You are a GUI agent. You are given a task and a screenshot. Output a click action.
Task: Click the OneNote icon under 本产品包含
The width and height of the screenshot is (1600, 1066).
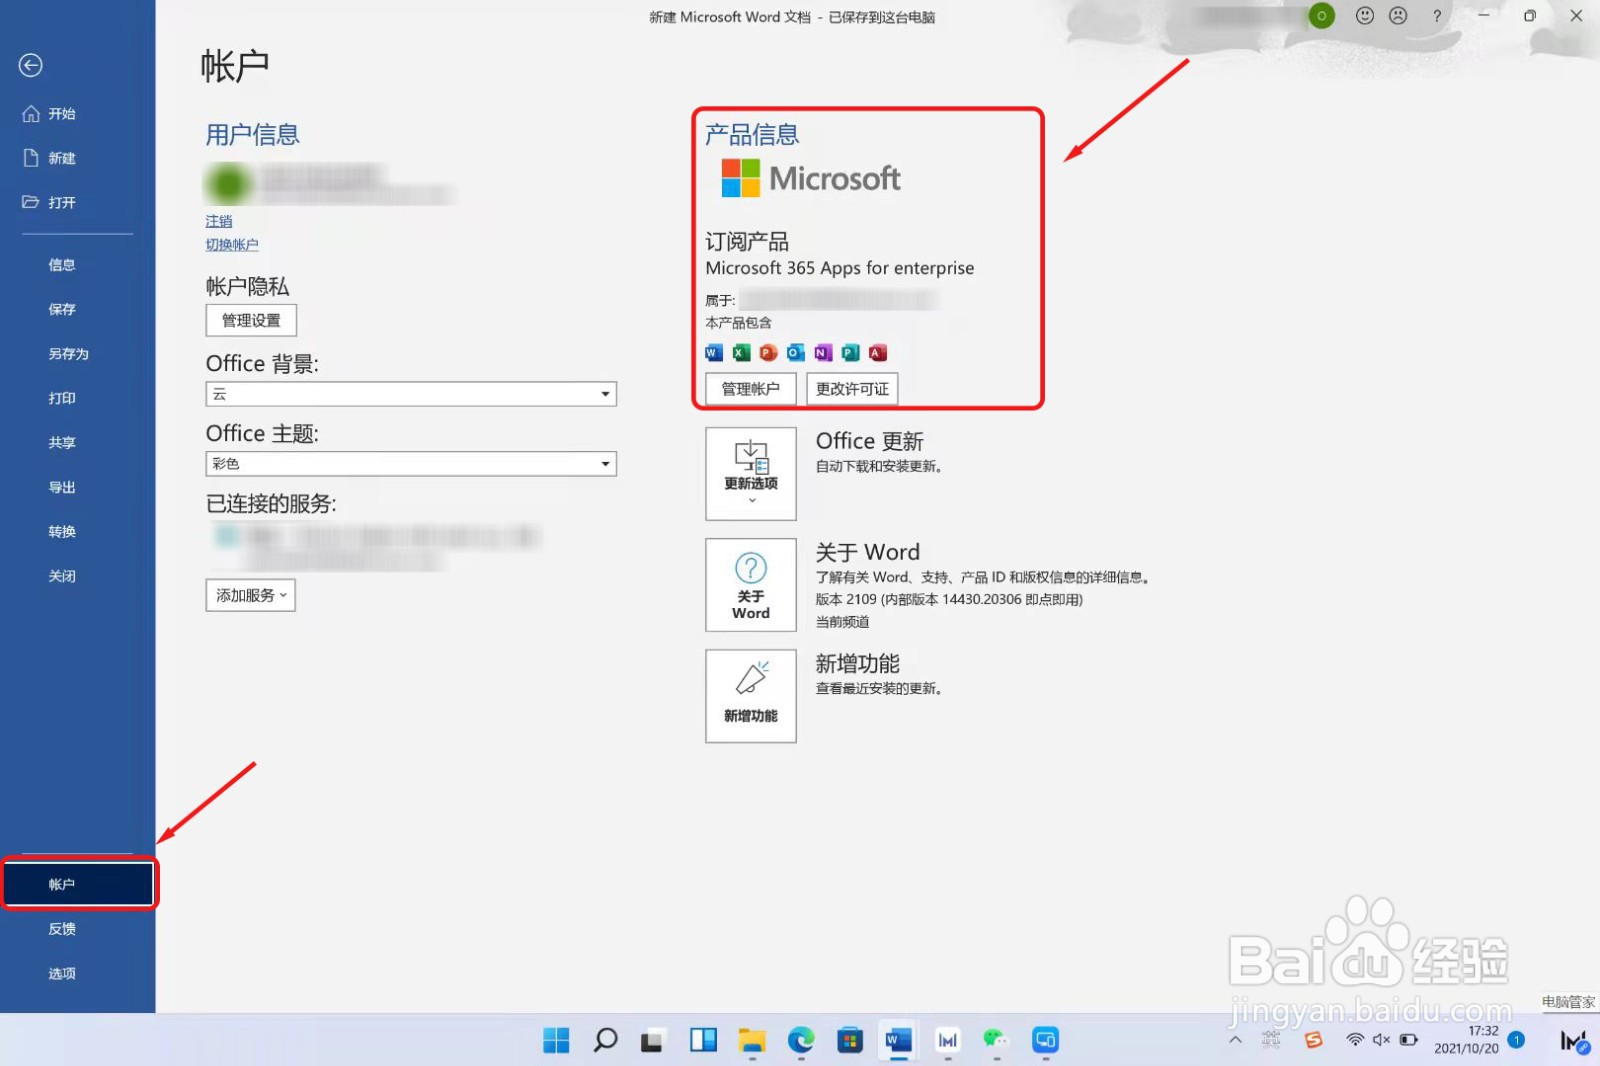822,353
